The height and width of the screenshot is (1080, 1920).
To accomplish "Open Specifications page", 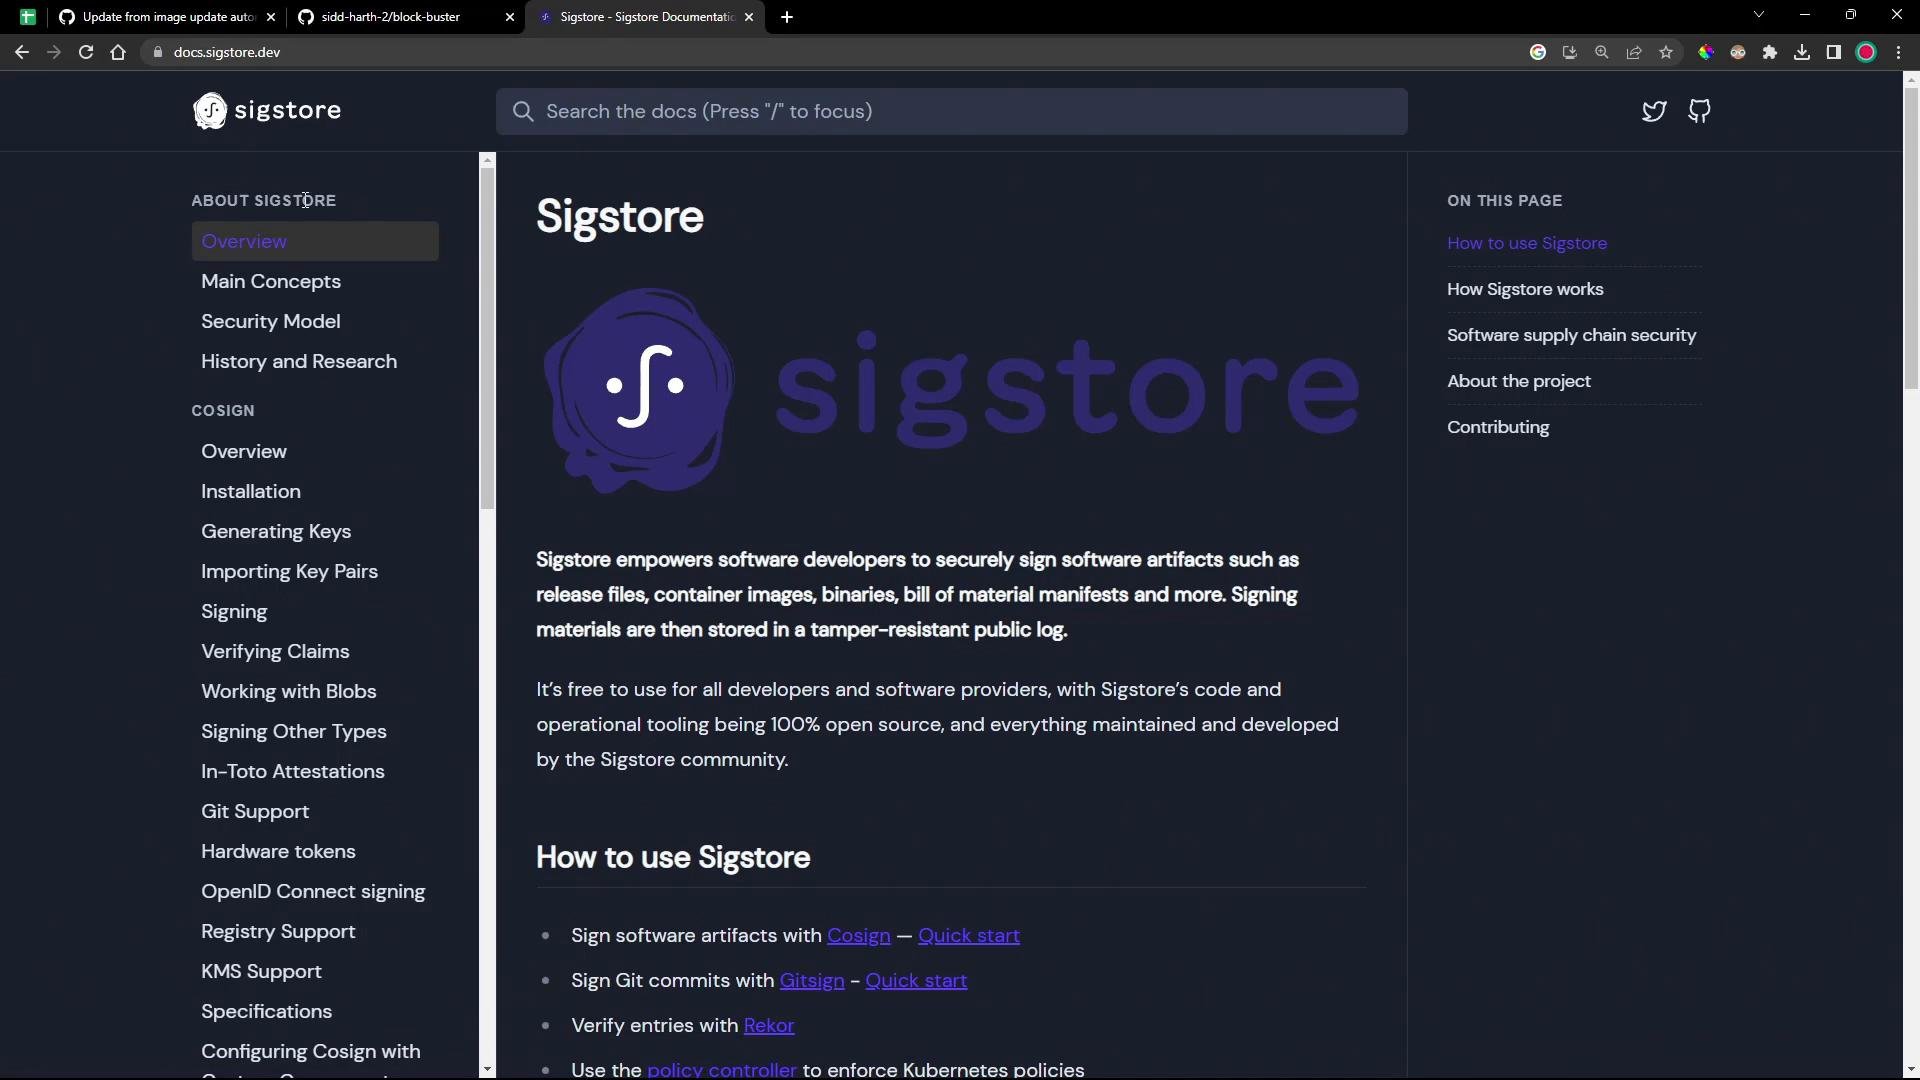I will tap(266, 1012).
